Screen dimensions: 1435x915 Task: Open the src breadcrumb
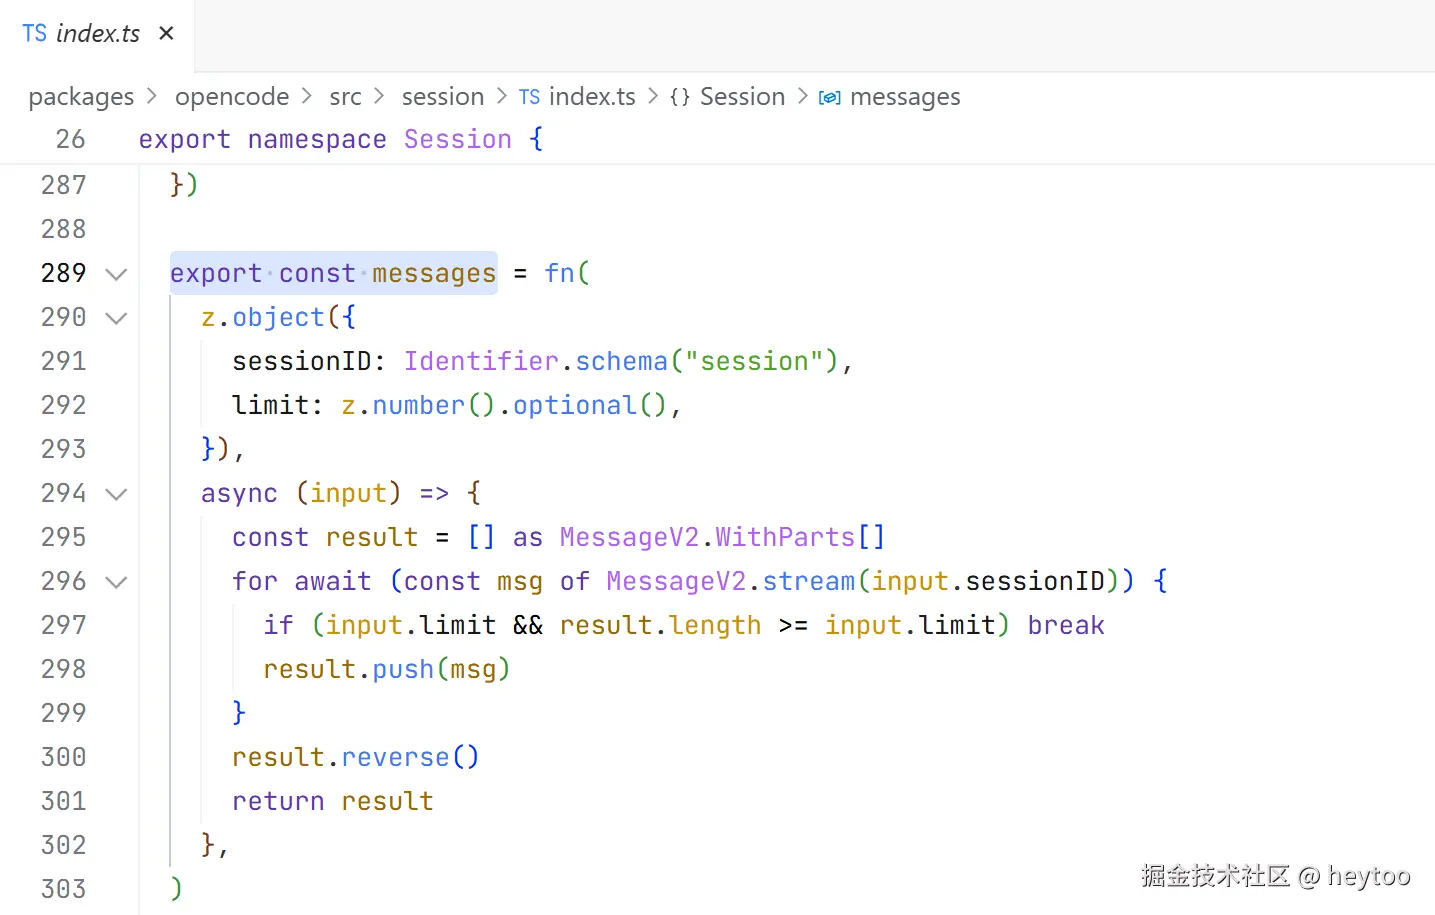[346, 97]
